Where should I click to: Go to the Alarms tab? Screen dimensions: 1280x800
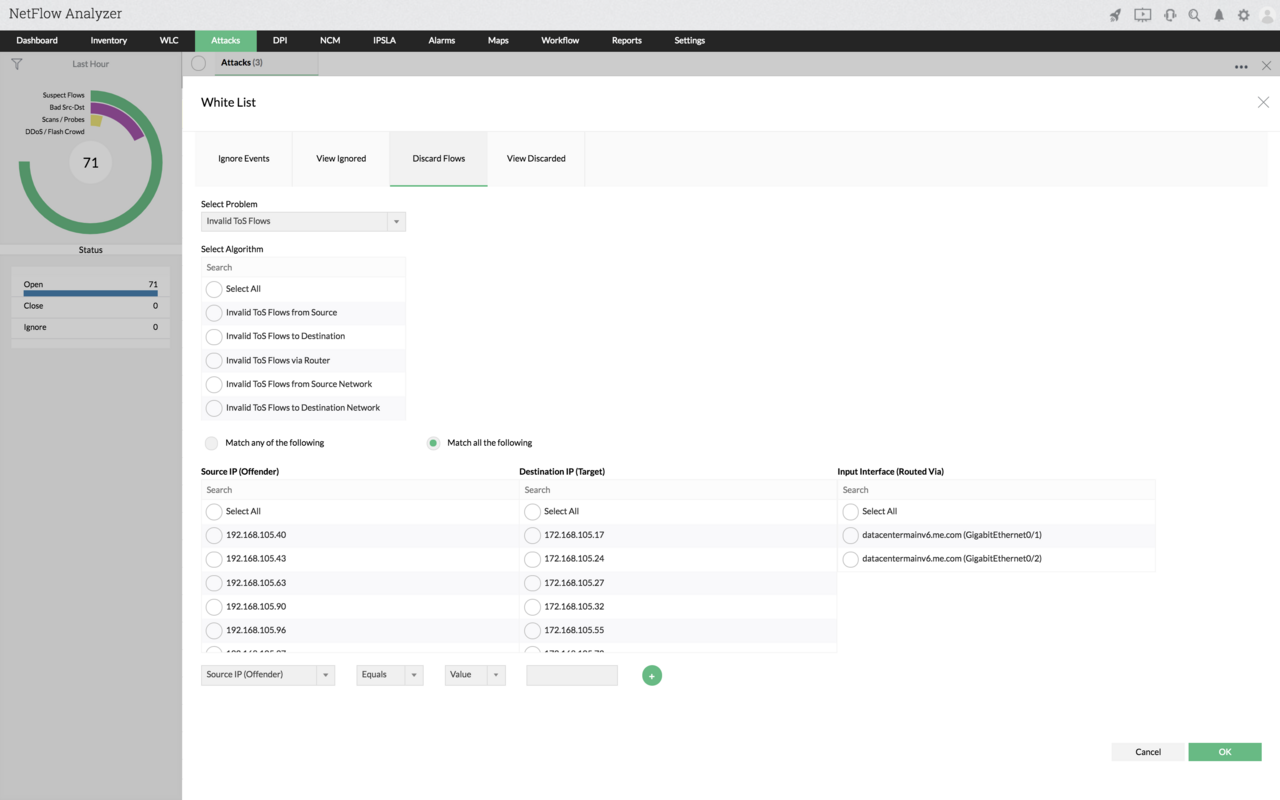coord(442,41)
